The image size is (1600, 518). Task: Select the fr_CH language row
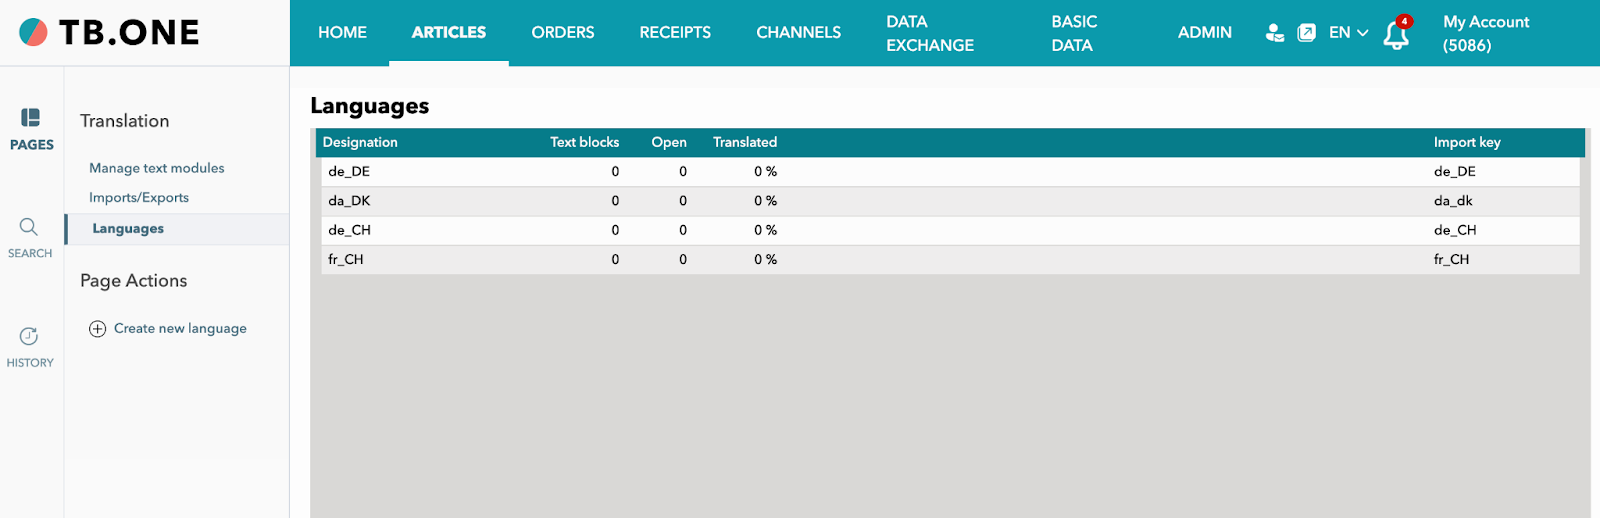pyautogui.click(x=346, y=260)
